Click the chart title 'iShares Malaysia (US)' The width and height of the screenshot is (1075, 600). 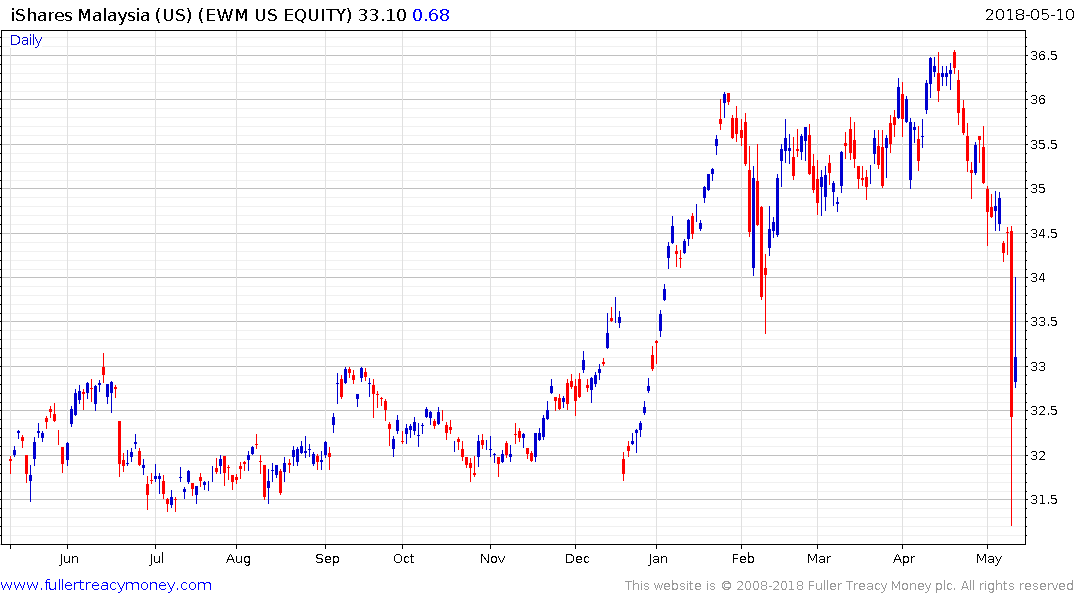(x=101, y=15)
